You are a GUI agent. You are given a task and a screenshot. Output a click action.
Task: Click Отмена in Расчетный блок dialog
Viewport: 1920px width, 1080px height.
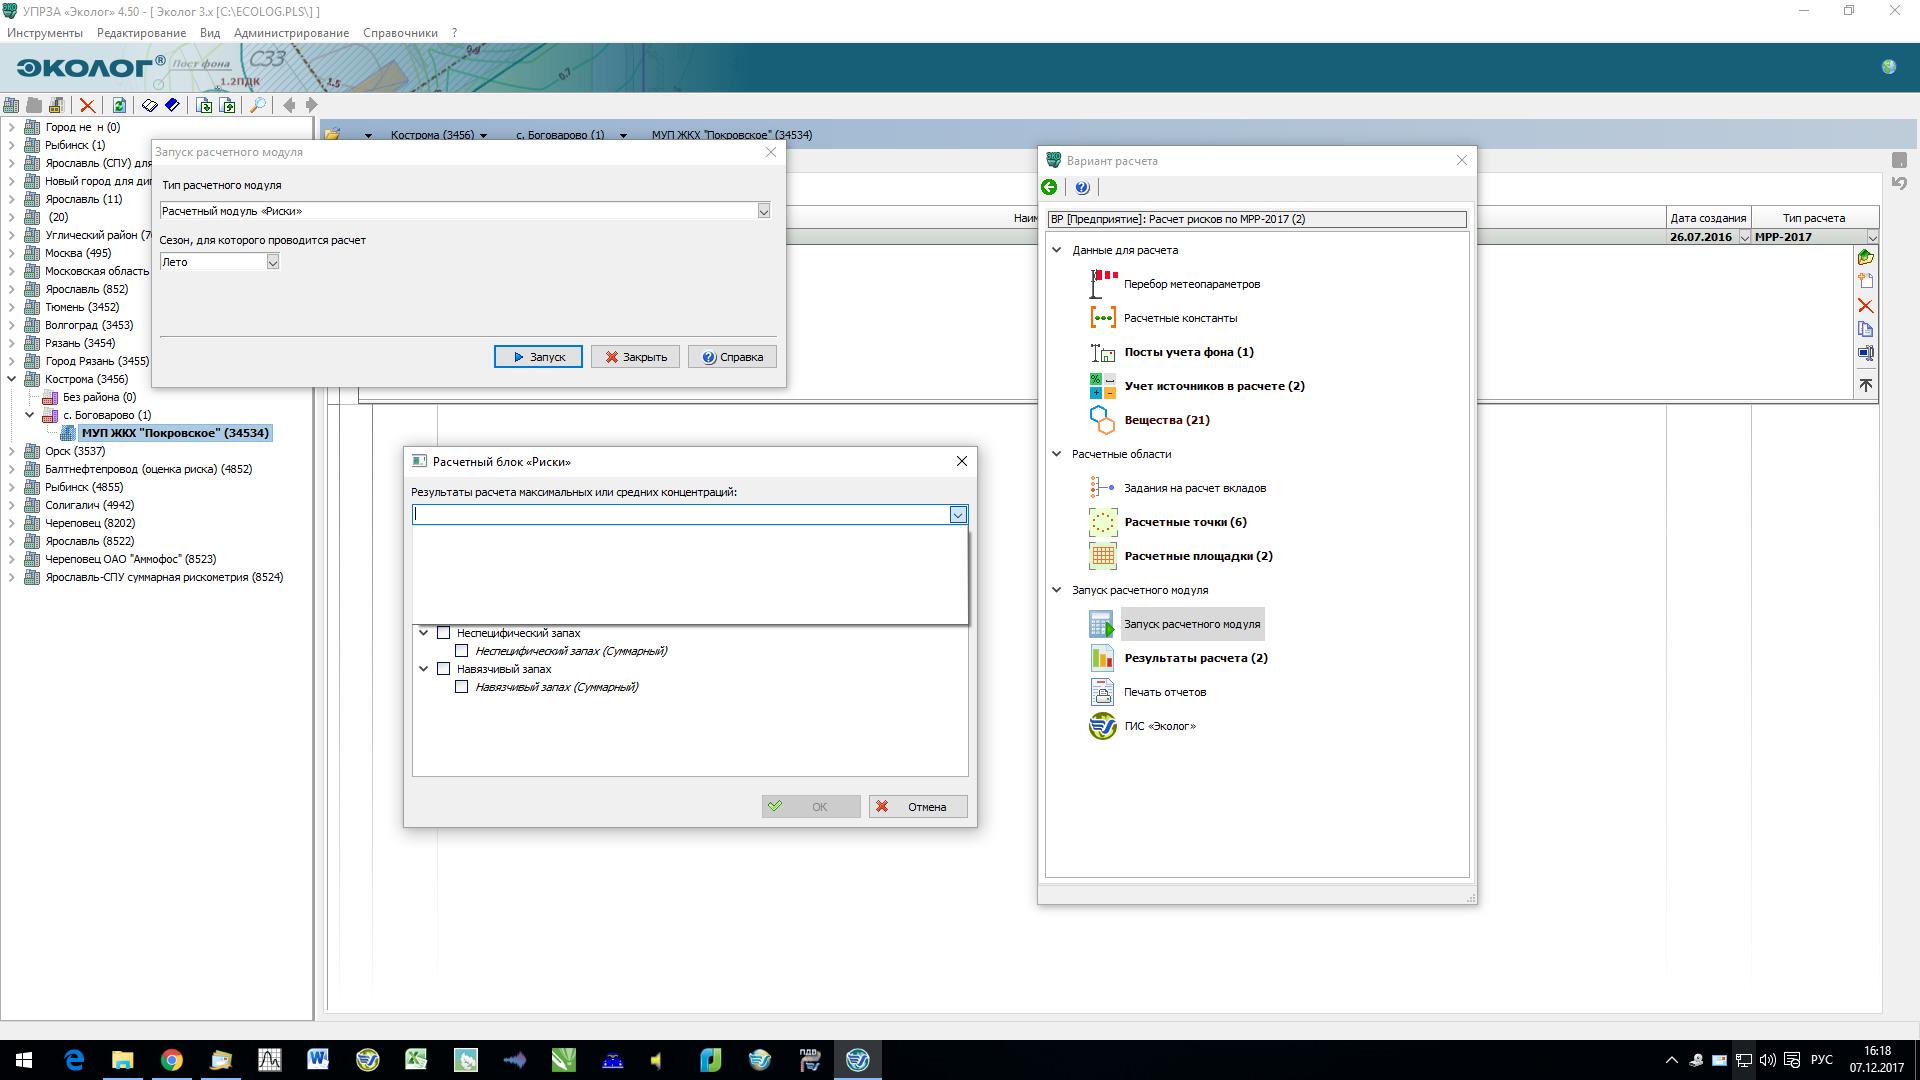click(x=917, y=807)
